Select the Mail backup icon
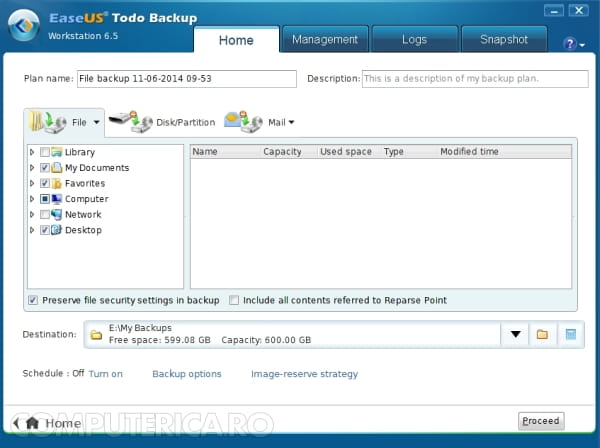This screenshot has width=600, height=448. coord(243,122)
